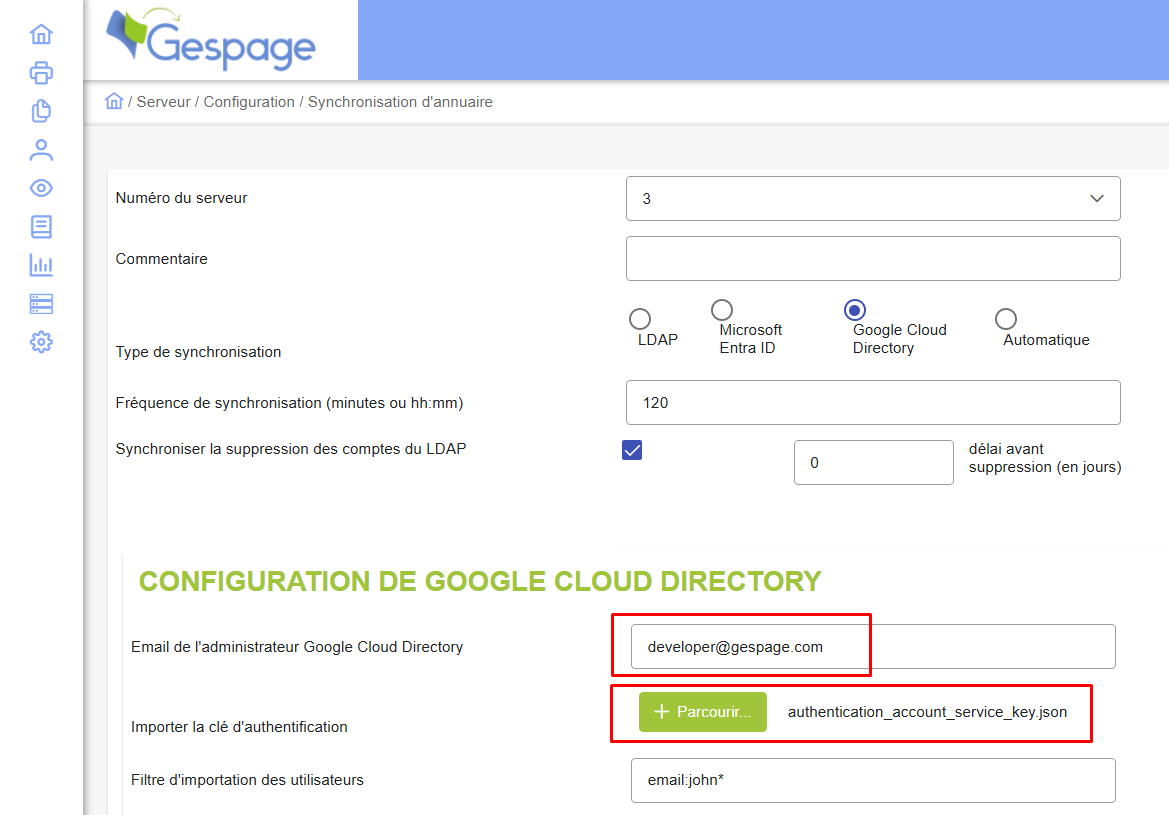Click the Commentaire label text
The height and width of the screenshot is (815, 1169).
(x=161, y=259)
